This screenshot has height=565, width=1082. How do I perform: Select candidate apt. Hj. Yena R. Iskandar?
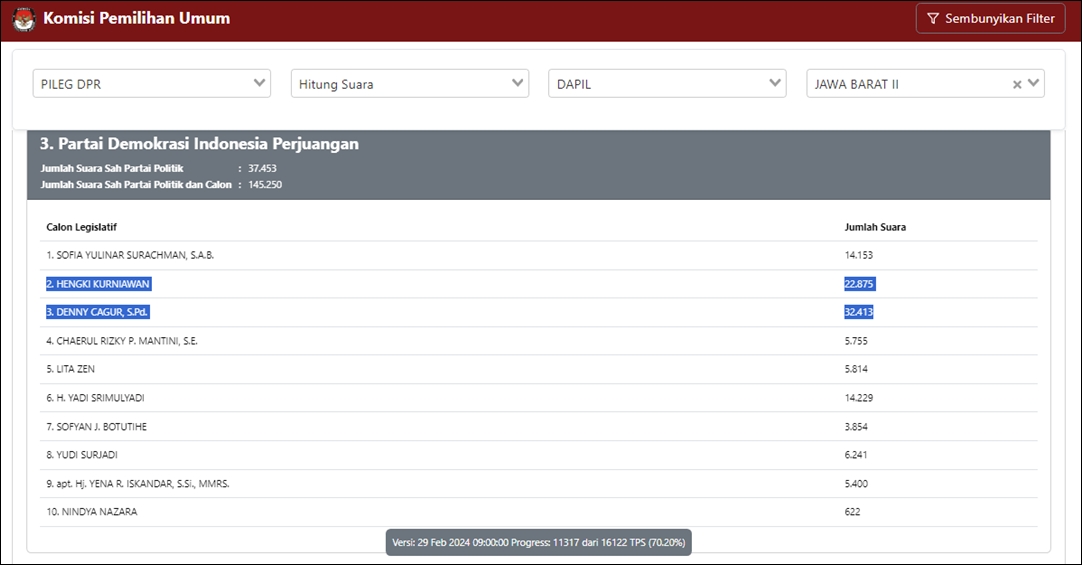click(x=138, y=484)
